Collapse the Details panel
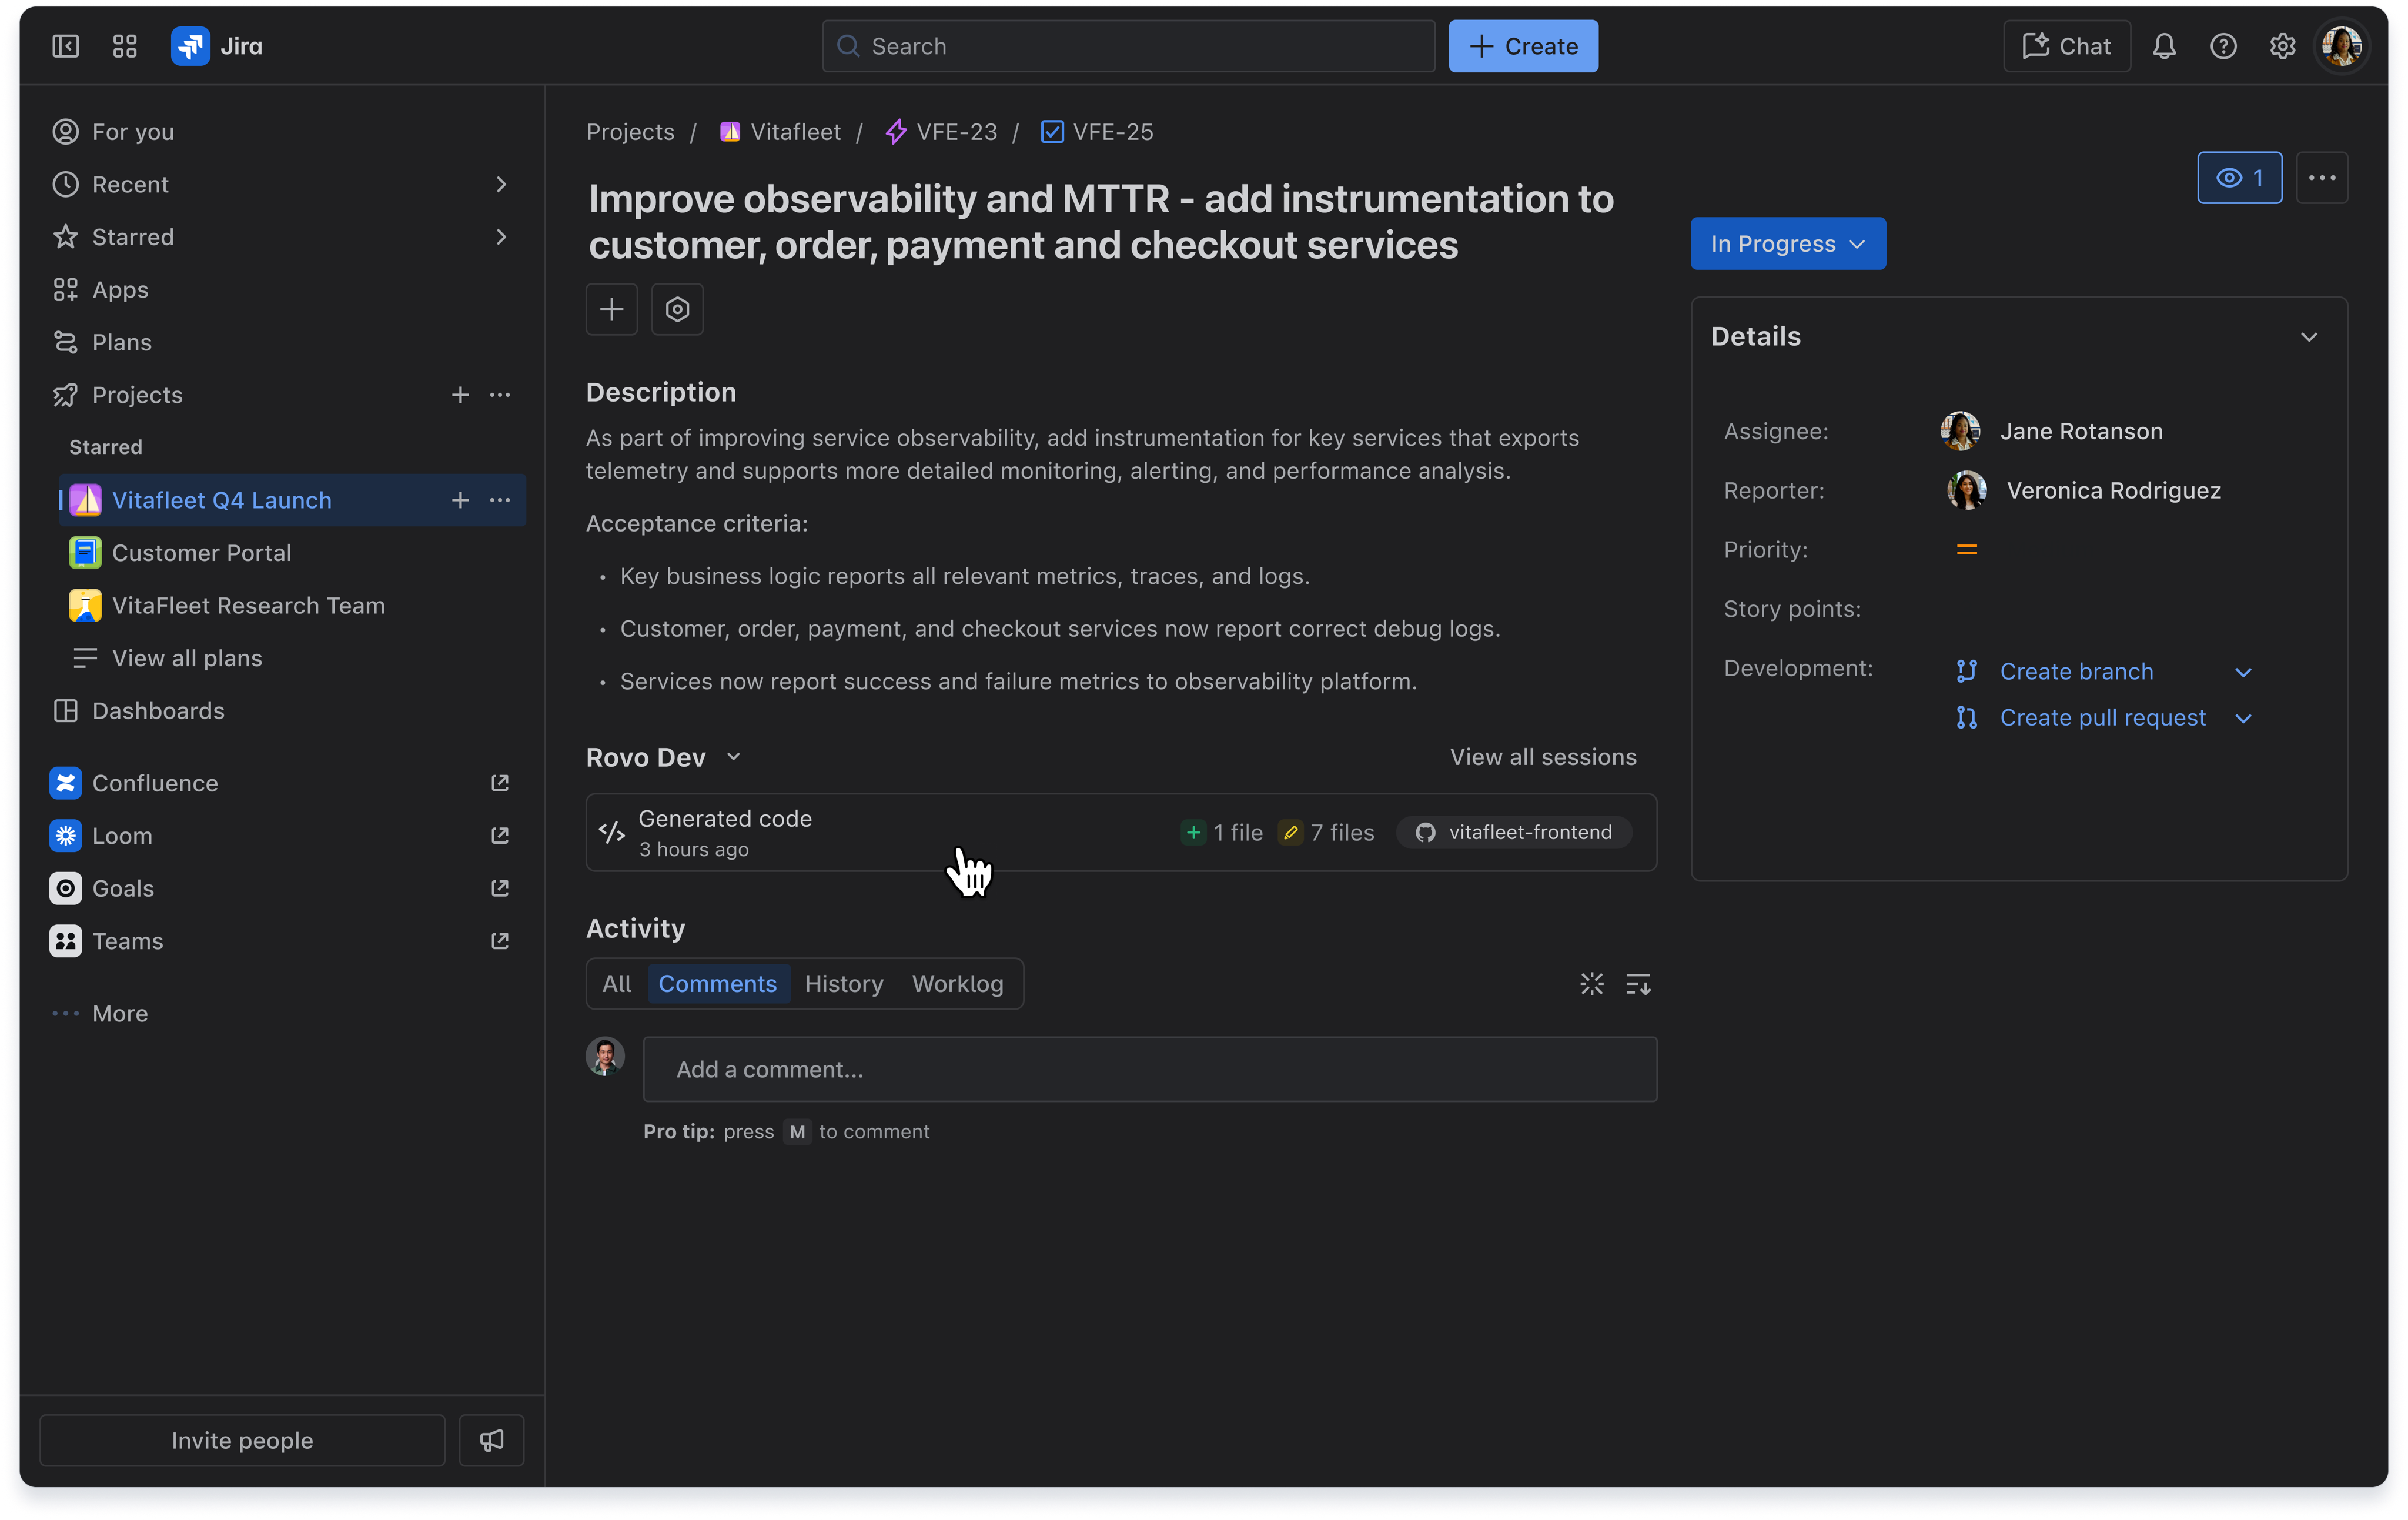 pyautogui.click(x=2309, y=337)
